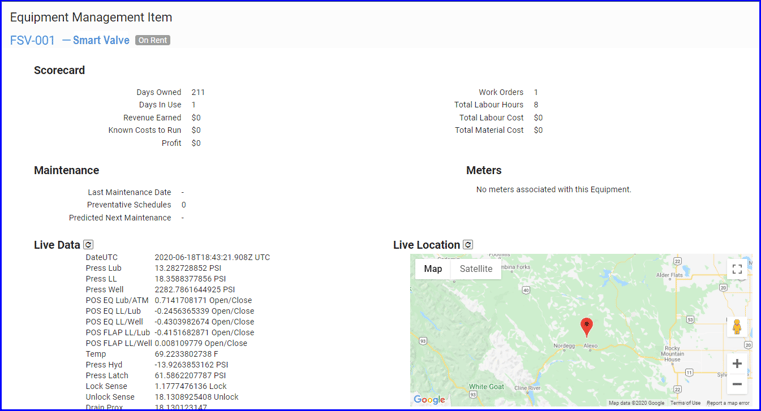Click the Last Maintenance Date label
The image size is (761, 411).
point(129,192)
